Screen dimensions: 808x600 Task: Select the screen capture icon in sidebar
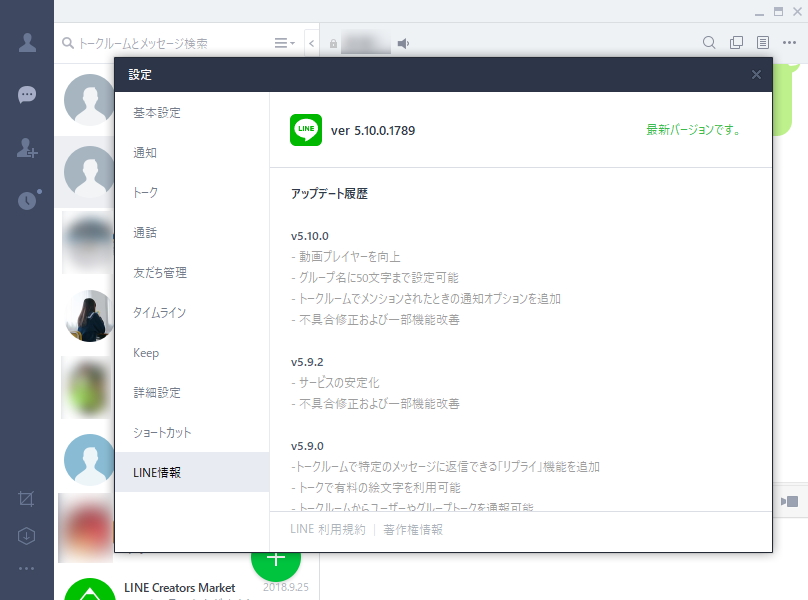[x=25, y=498]
